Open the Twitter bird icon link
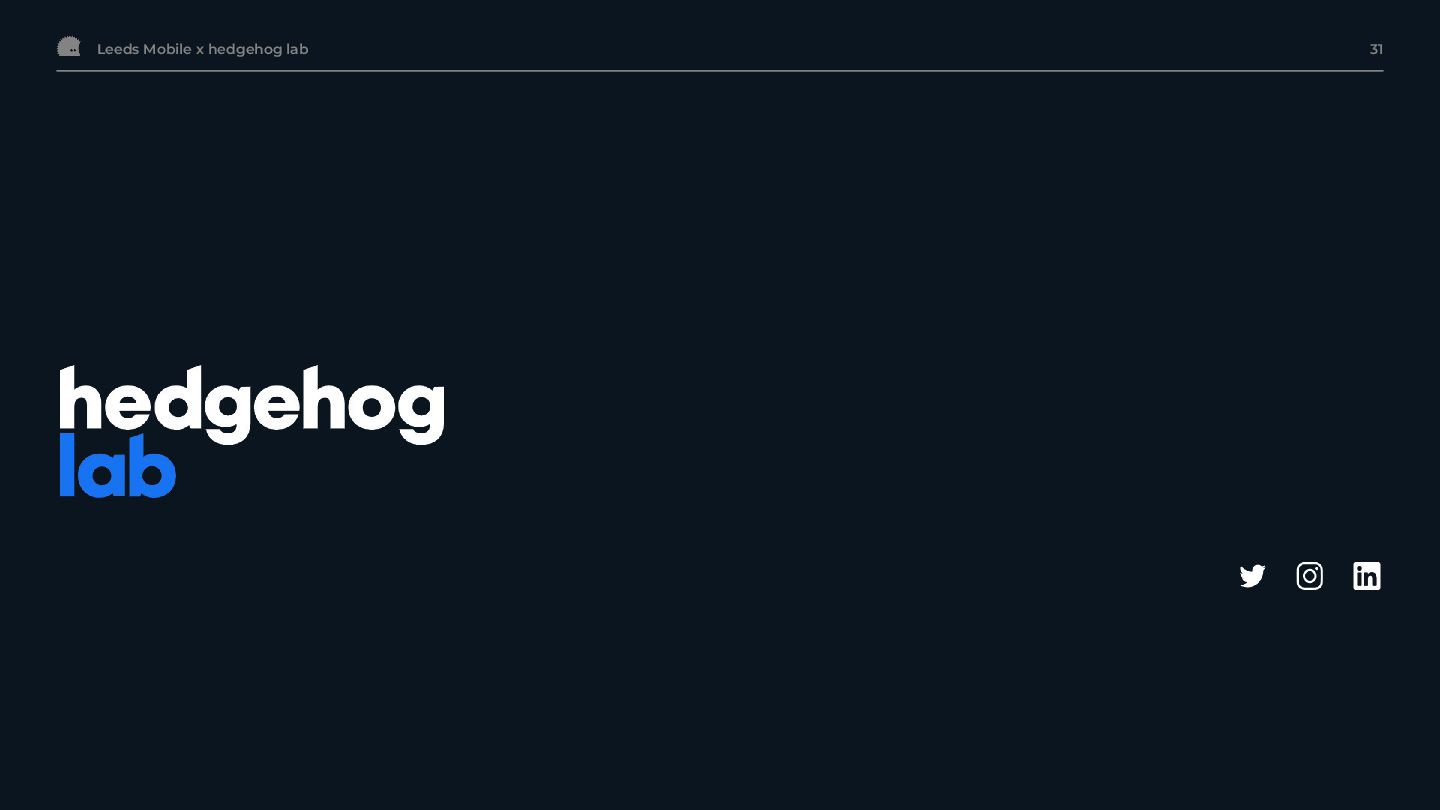The height and width of the screenshot is (810, 1440). click(x=1252, y=576)
